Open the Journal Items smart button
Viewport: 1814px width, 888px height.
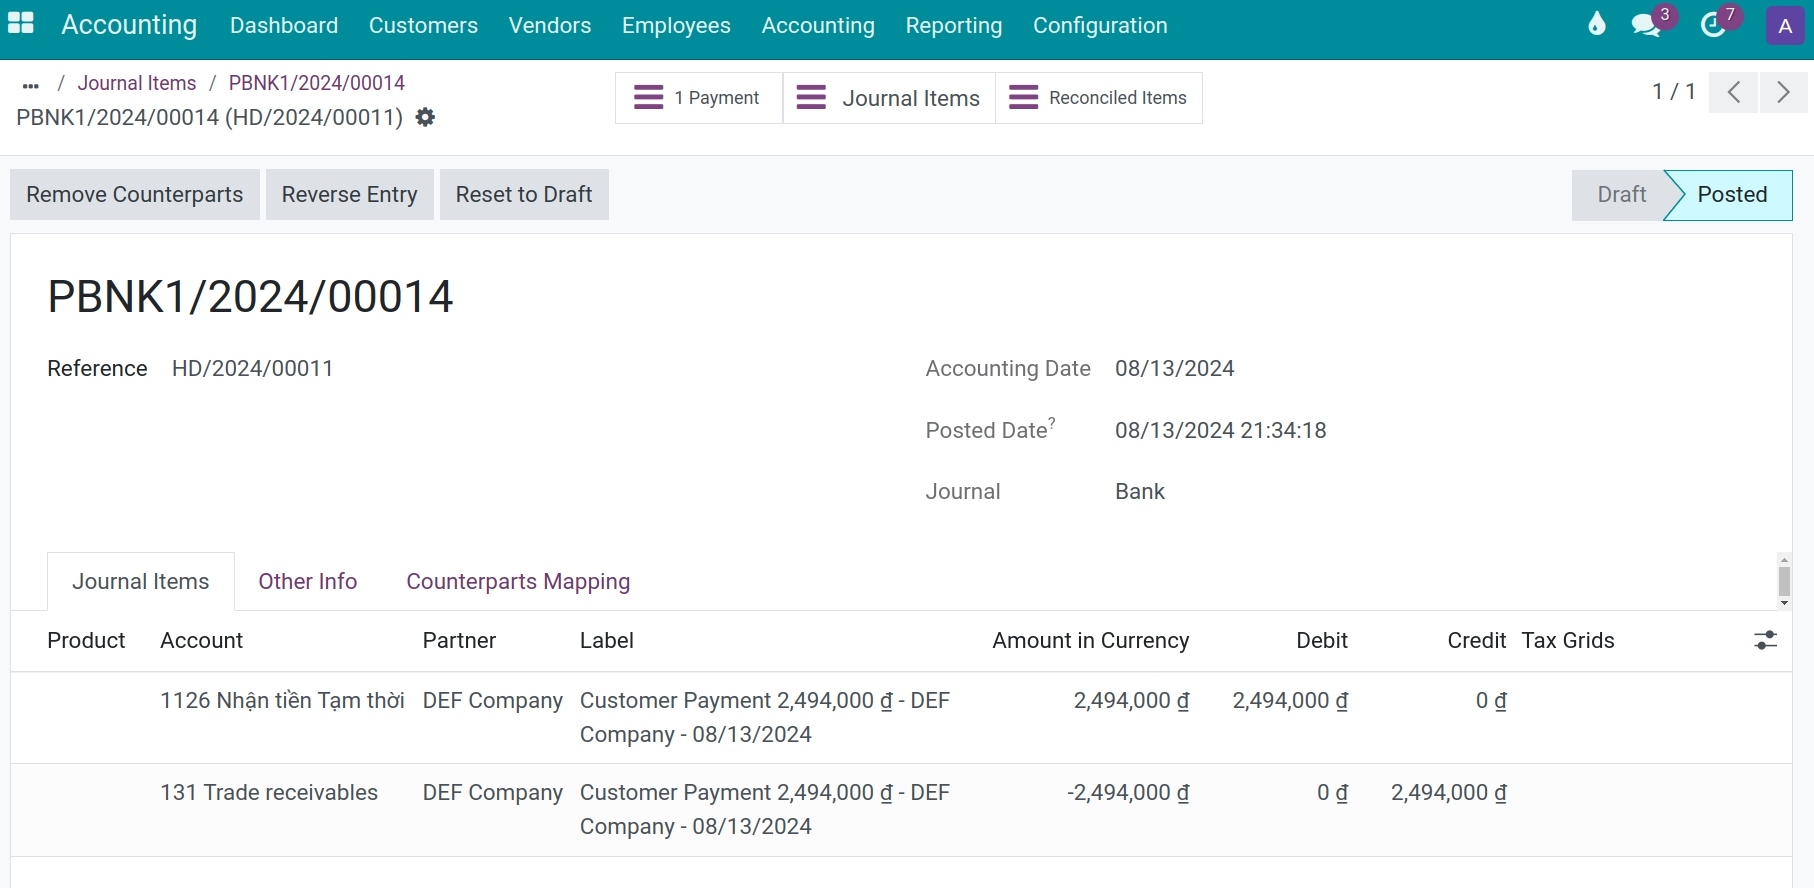[x=888, y=98]
